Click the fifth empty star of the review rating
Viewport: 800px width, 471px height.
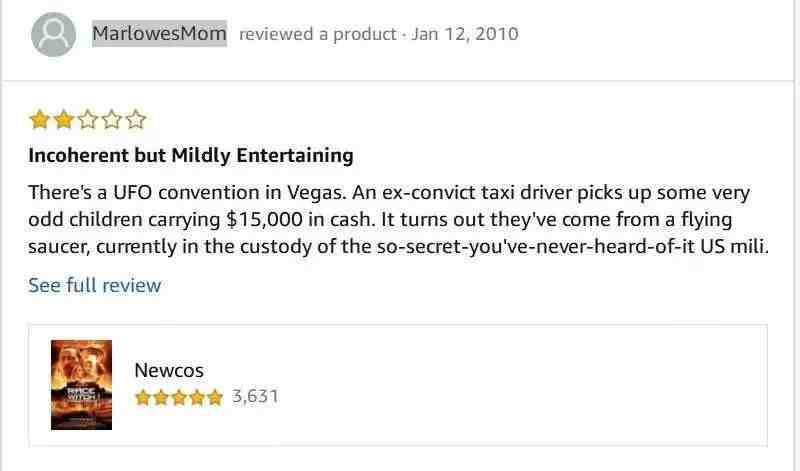135,120
